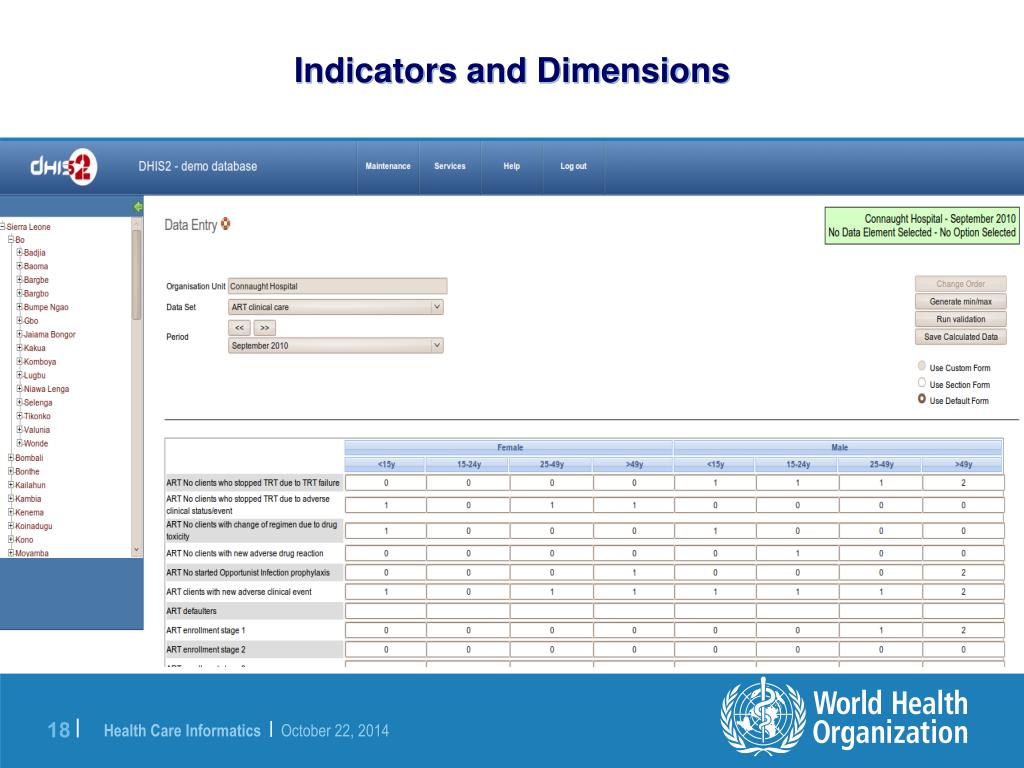Click Female 25-49y cell for TRT failure row
1024x768 pixels.
[x=552, y=483]
